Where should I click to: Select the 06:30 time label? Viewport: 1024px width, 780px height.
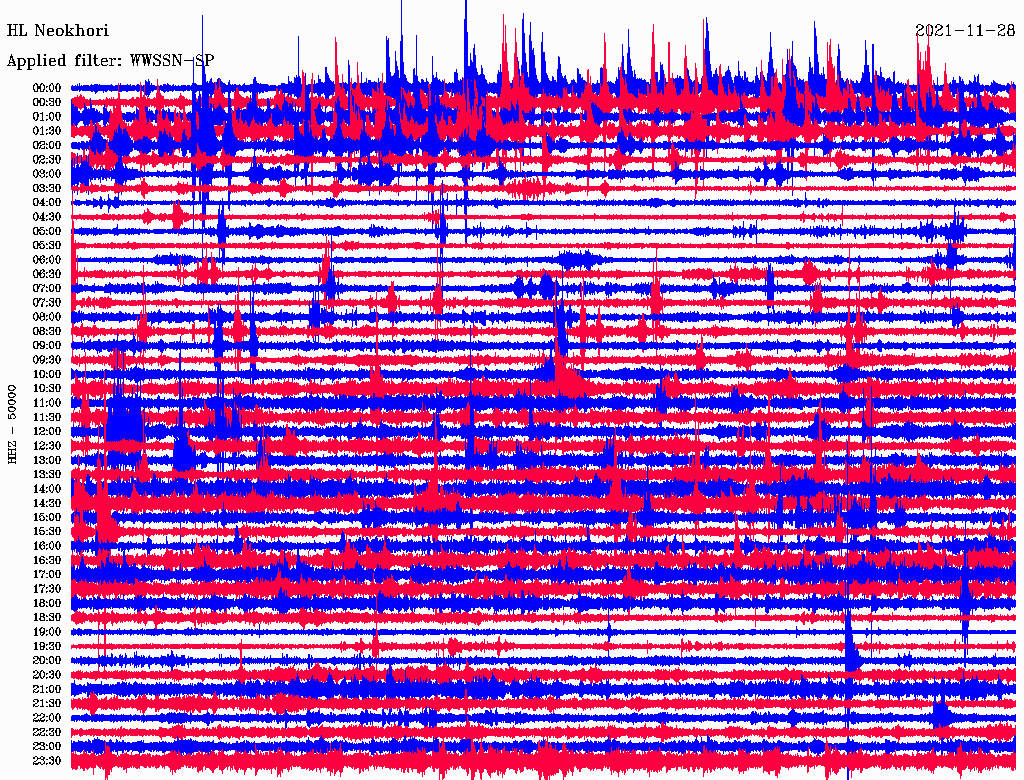(x=47, y=274)
